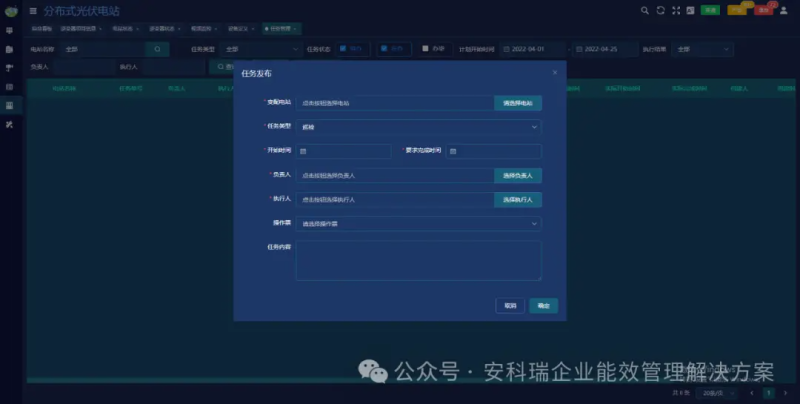Toggle the first checked 任务状态 checkbox
Image resolution: width=800 pixels, height=404 pixels.
(x=343, y=48)
